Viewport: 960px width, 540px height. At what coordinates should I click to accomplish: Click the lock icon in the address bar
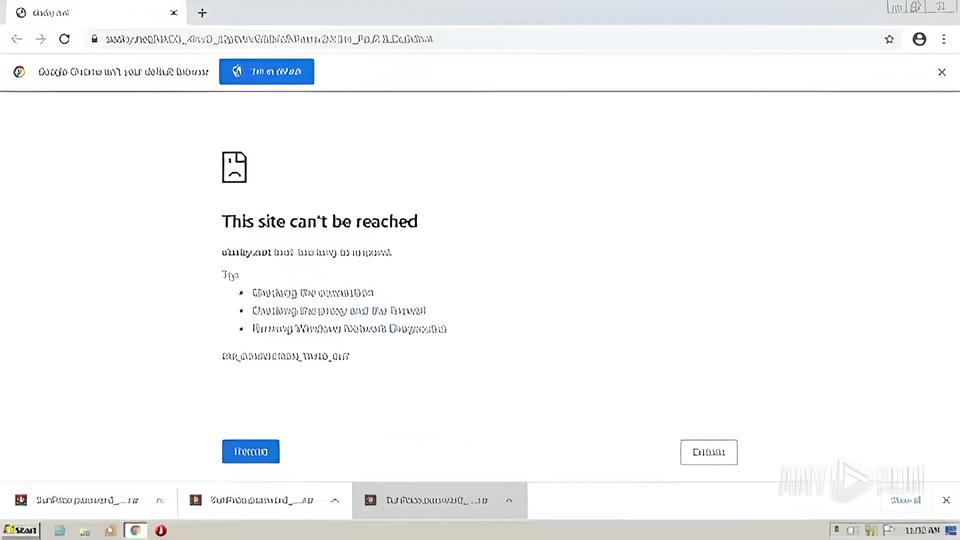tap(94, 39)
